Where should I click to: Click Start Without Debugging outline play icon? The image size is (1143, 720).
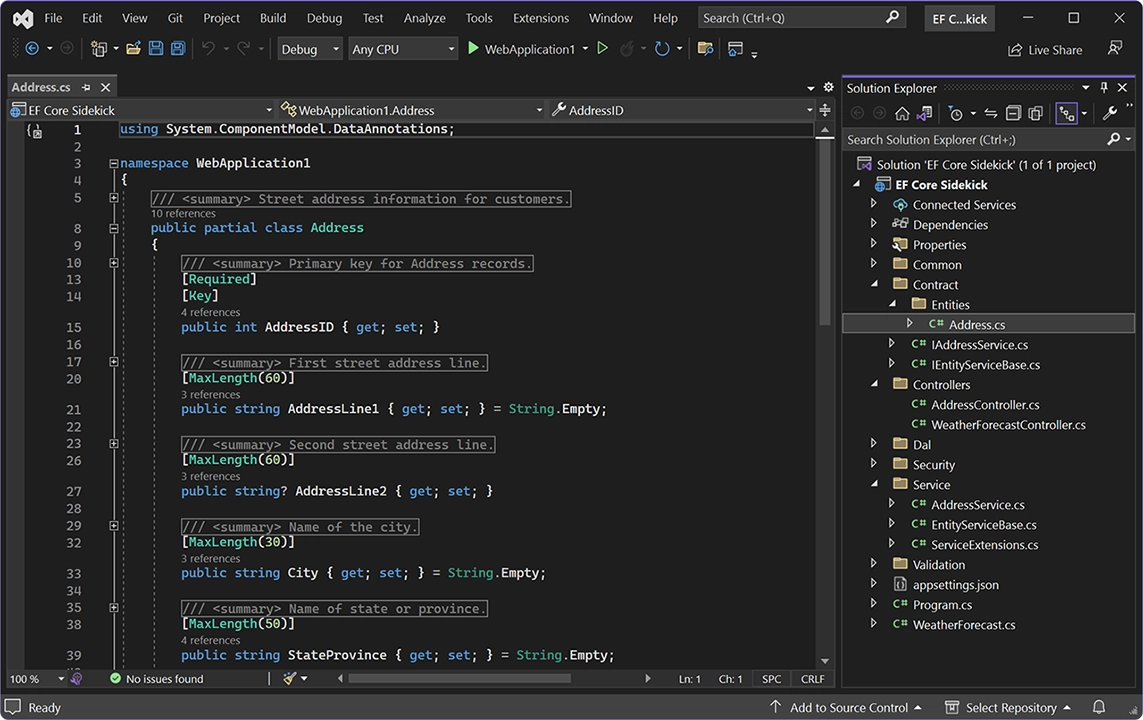[x=602, y=49]
